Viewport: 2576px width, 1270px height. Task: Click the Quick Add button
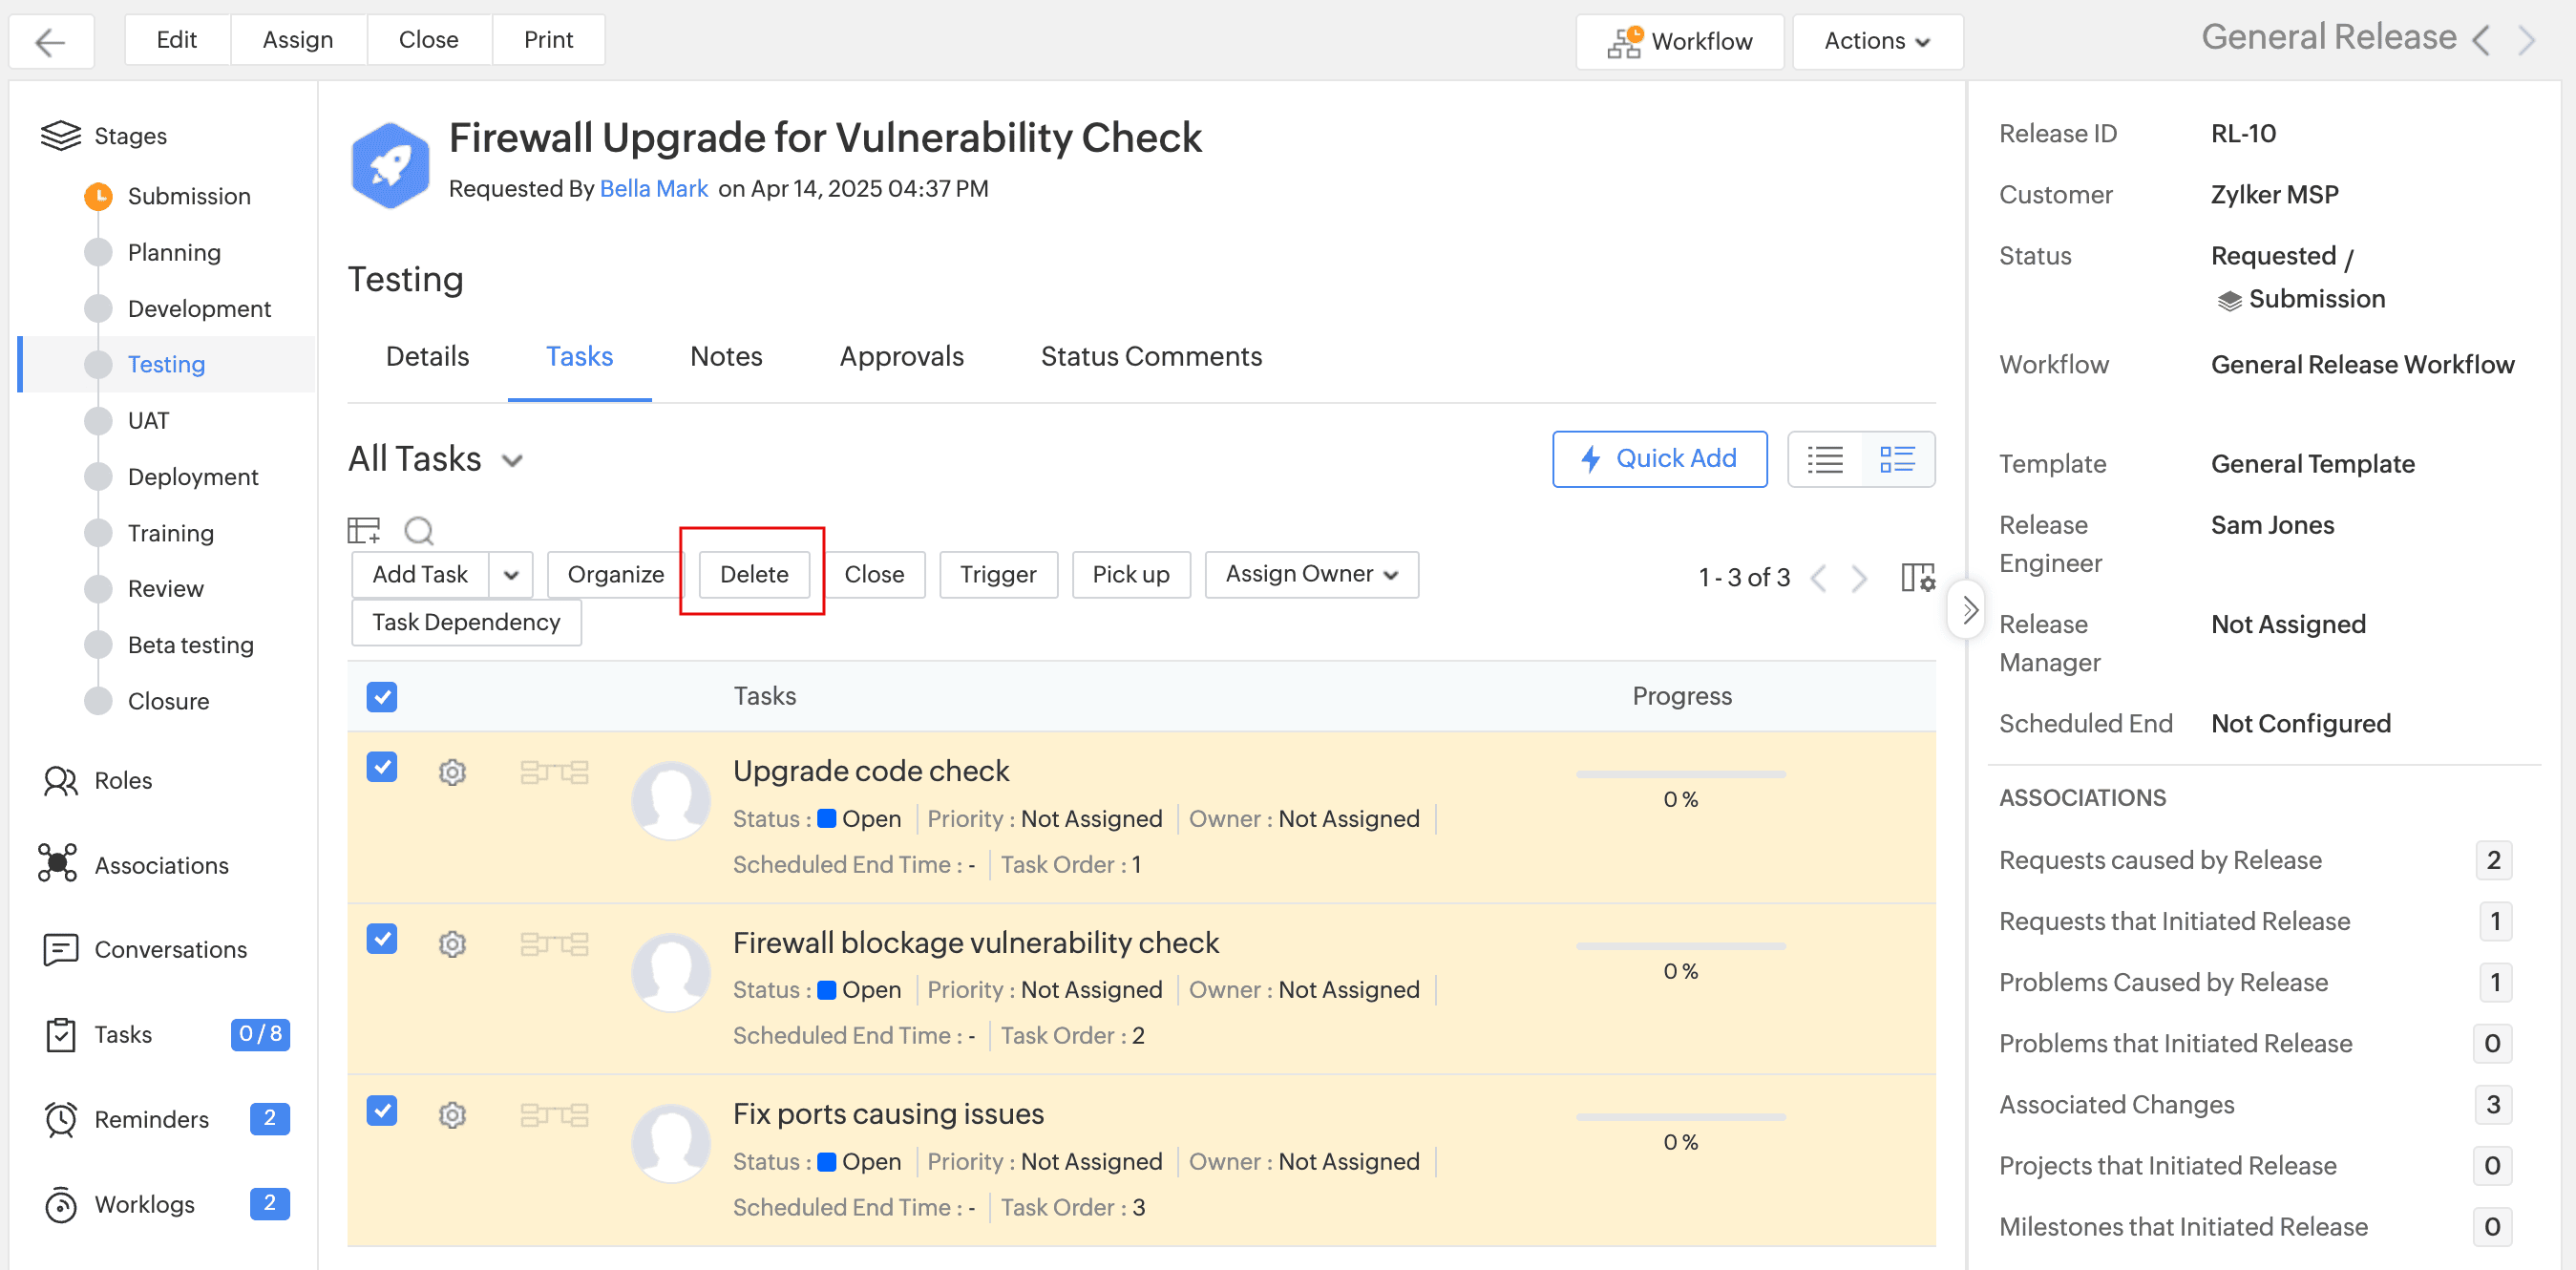pyautogui.click(x=1658, y=459)
